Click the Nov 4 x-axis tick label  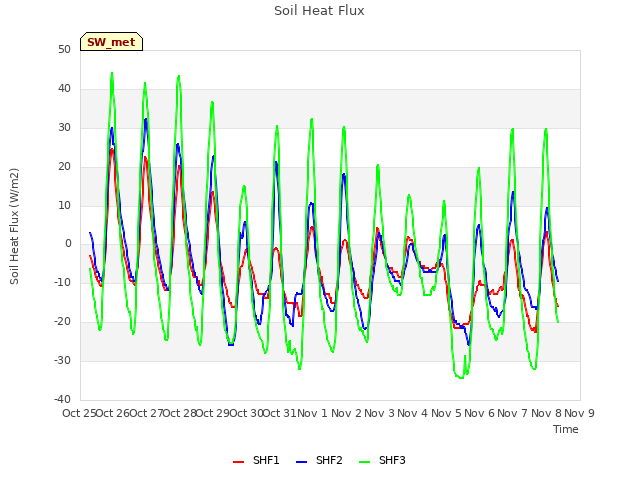413,413
